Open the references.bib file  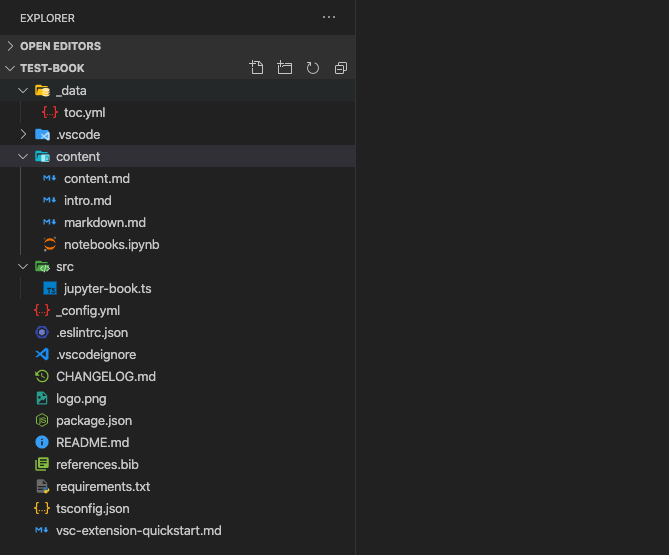coord(97,465)
